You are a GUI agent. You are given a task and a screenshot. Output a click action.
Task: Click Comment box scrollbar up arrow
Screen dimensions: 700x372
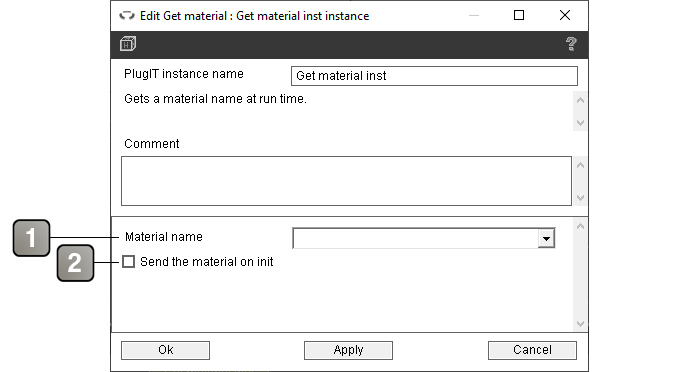point(580,165)
